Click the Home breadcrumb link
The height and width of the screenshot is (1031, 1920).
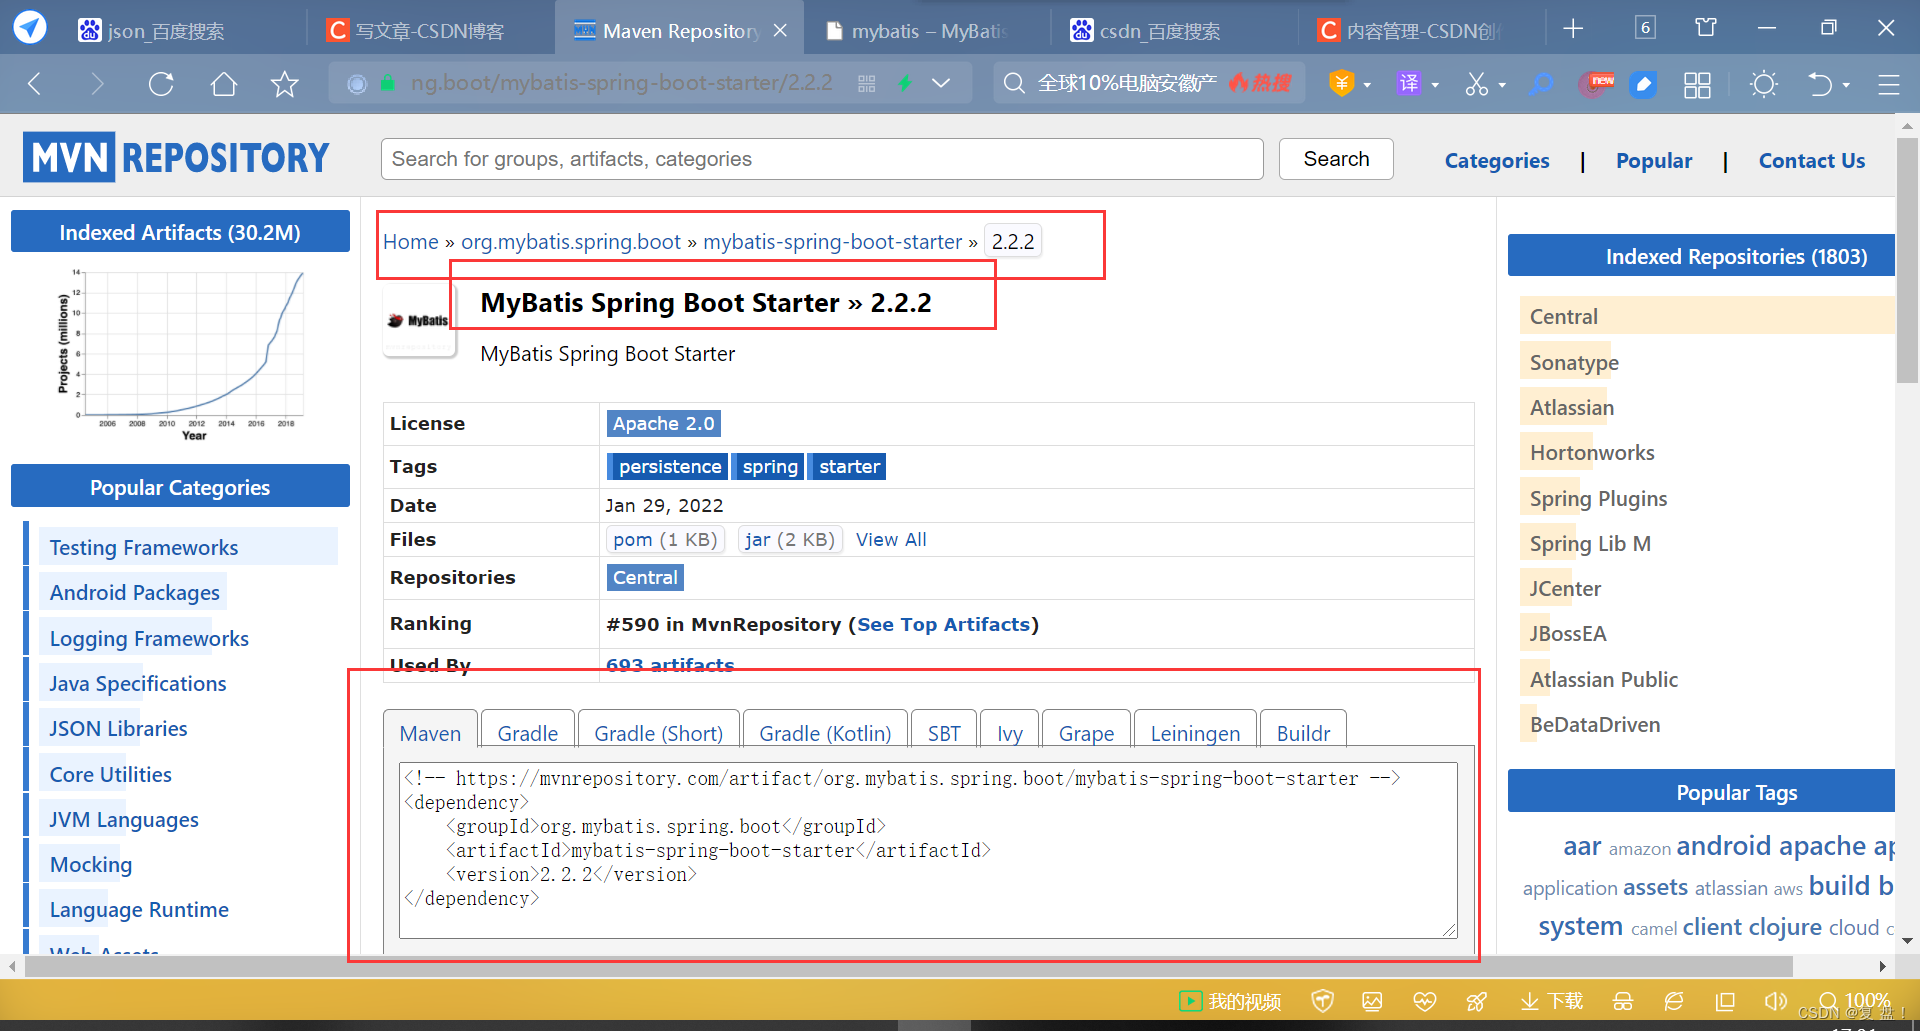411,242
